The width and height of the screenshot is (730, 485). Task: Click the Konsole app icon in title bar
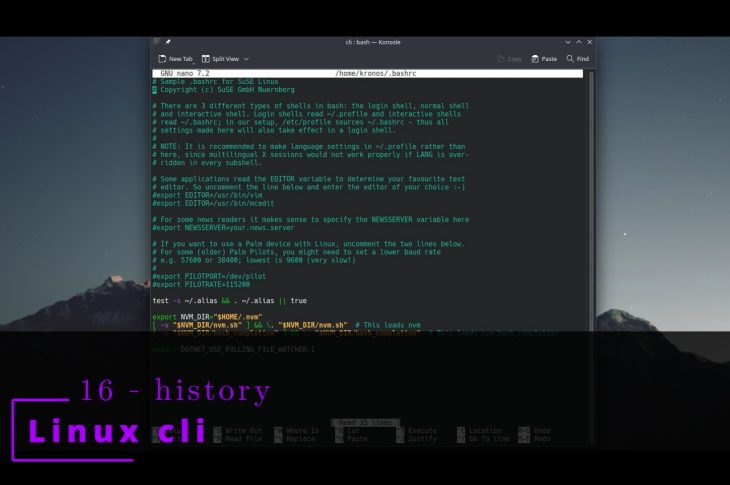pyautogui.click(x=156, y=42)
